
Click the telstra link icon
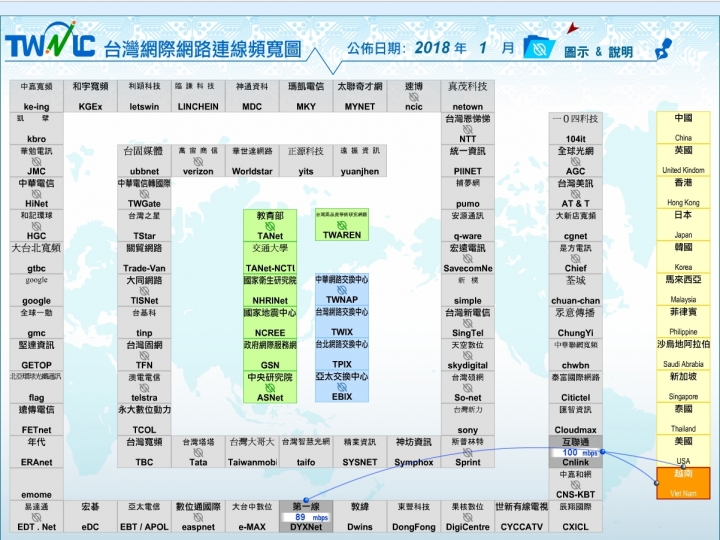144,388
